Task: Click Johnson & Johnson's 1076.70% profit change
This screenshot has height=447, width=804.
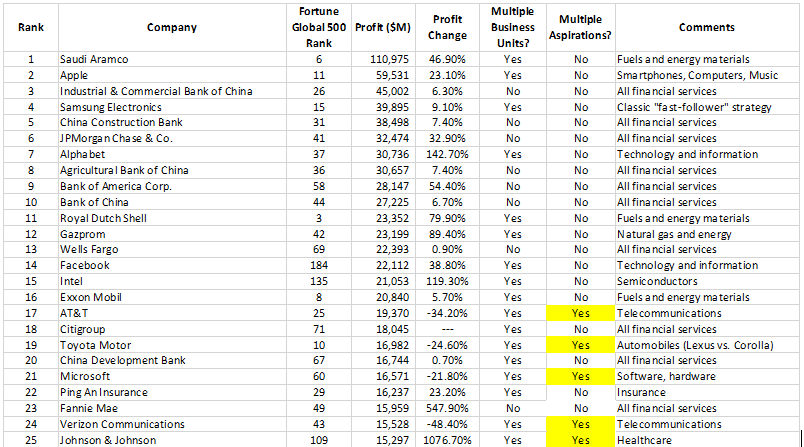Action: coord(447,440)
